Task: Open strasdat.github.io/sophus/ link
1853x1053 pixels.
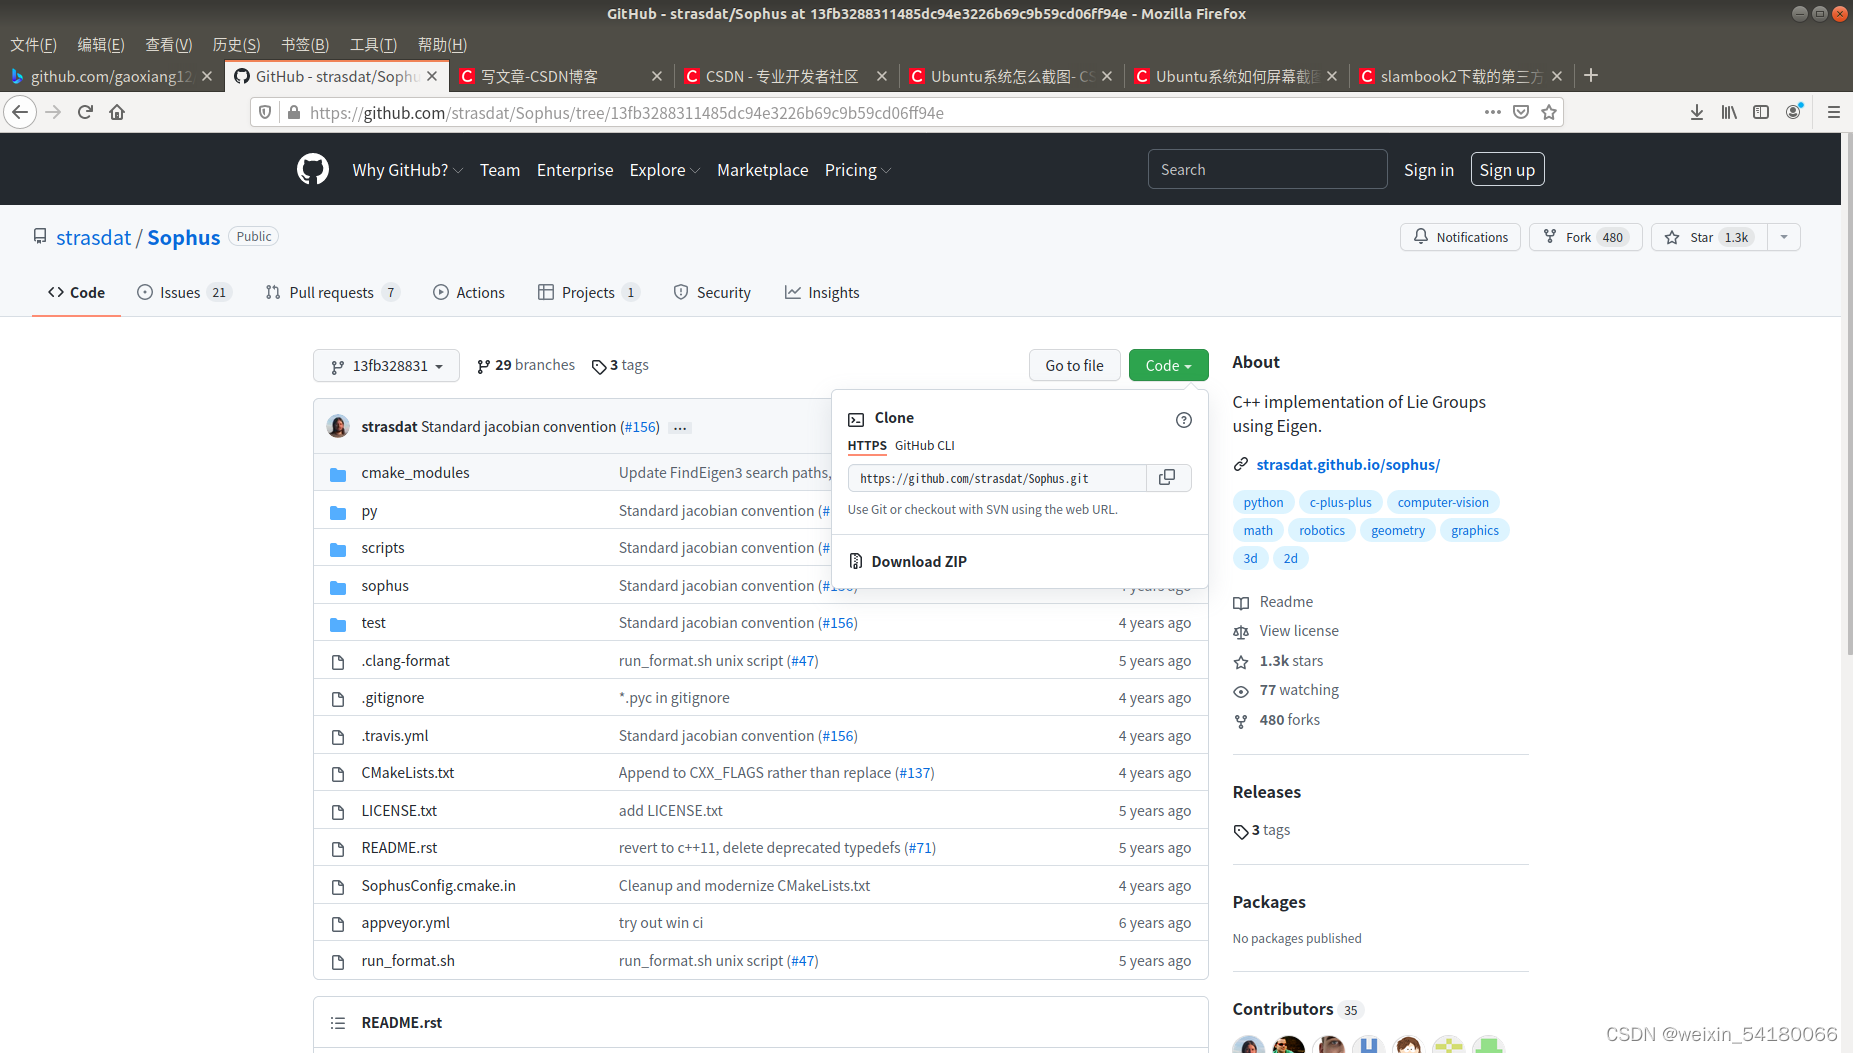Action: click(1348, 464)
